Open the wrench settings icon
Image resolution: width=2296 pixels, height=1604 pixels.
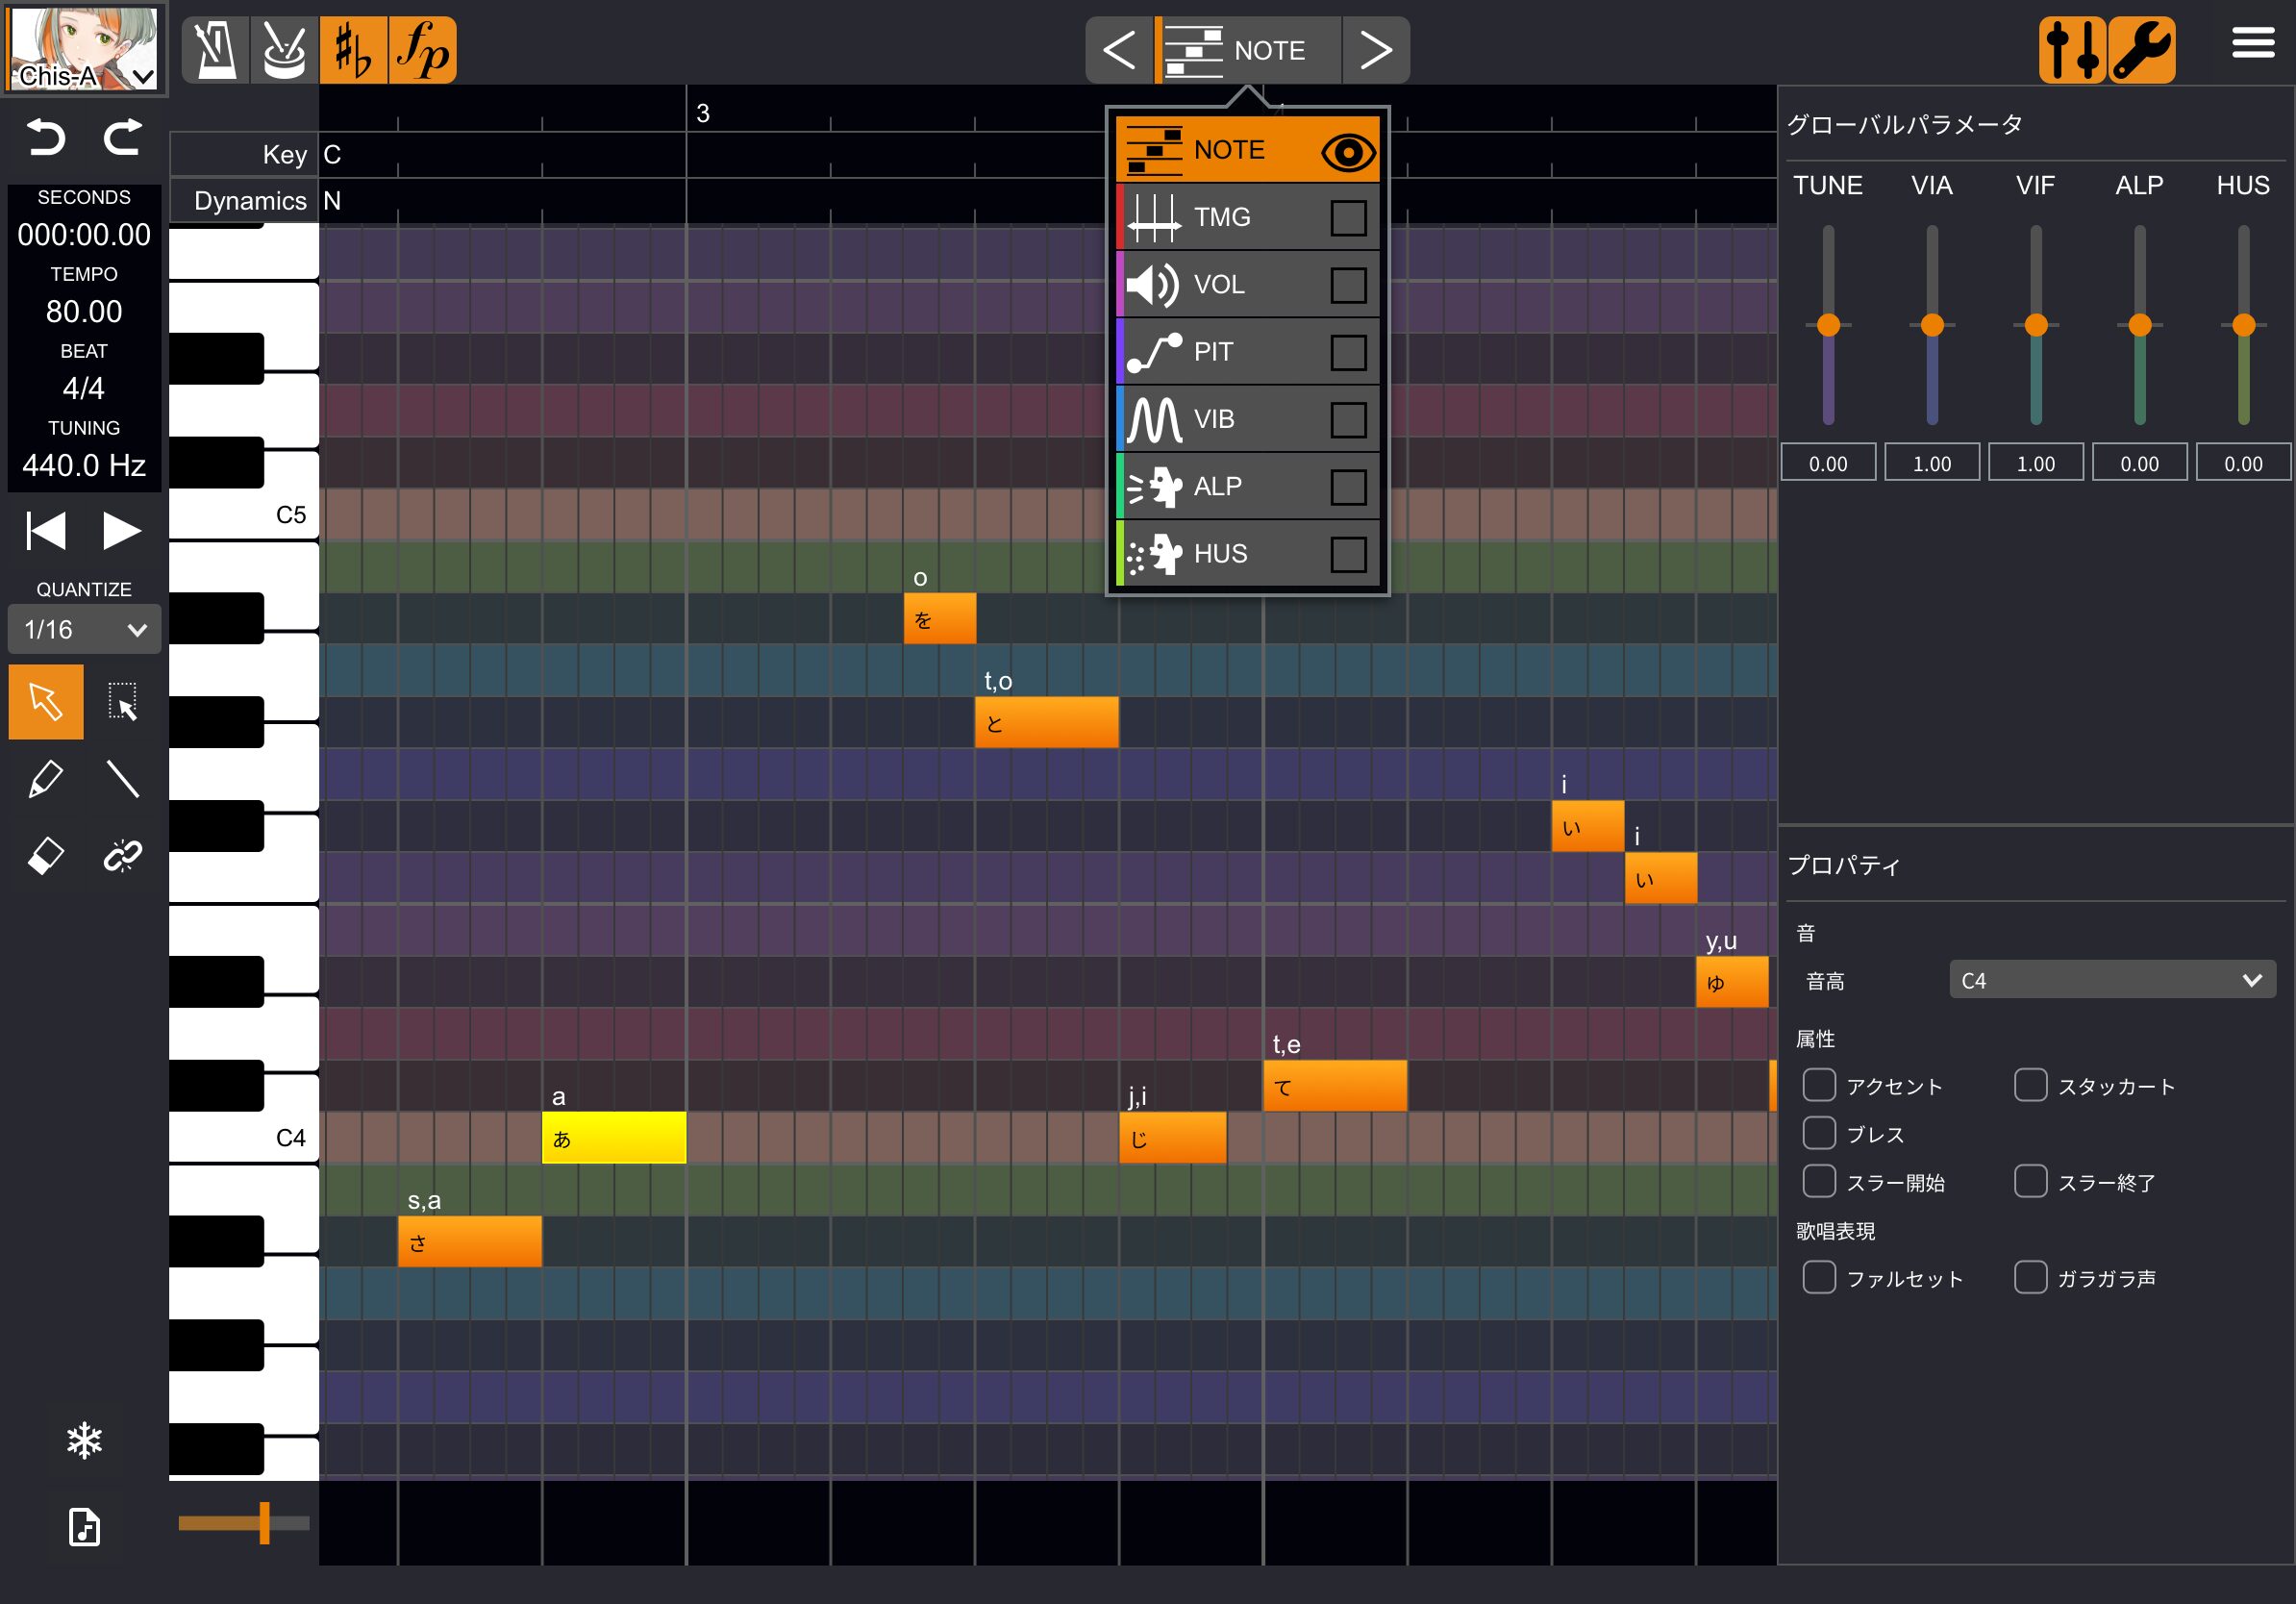[x=2141, y=50]
